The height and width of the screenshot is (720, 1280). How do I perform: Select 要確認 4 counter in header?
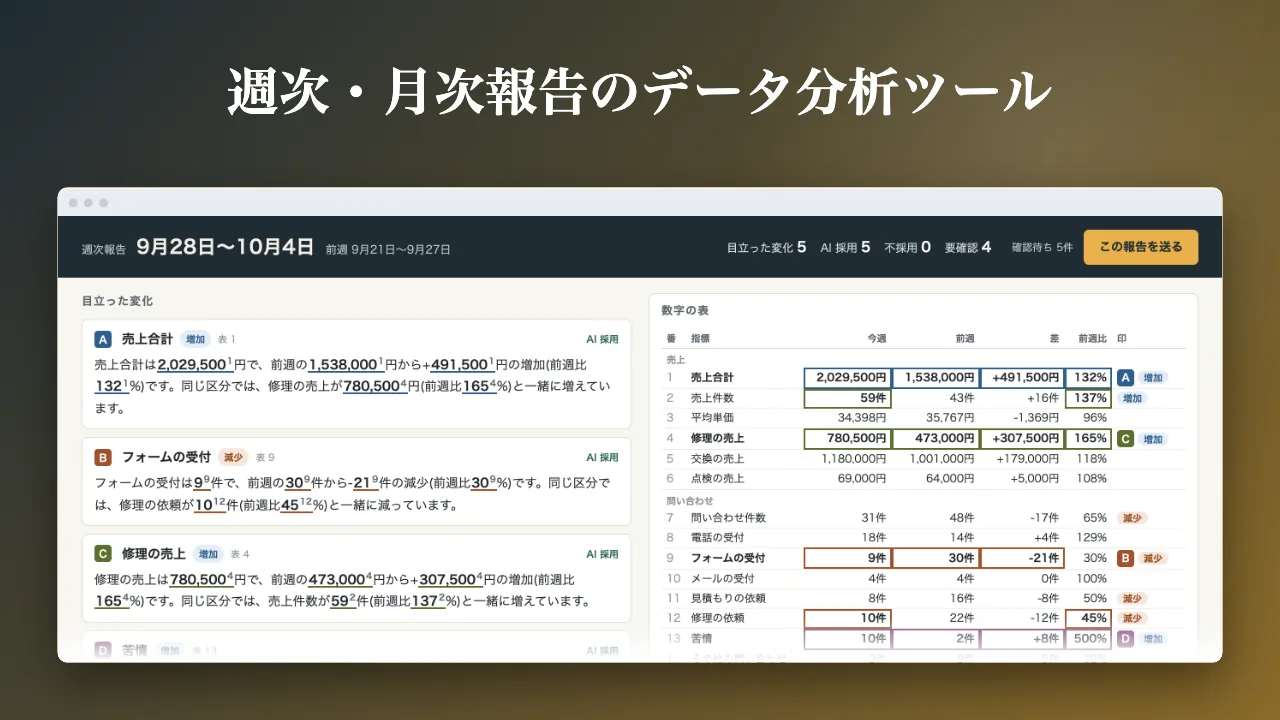coord(968,247)
